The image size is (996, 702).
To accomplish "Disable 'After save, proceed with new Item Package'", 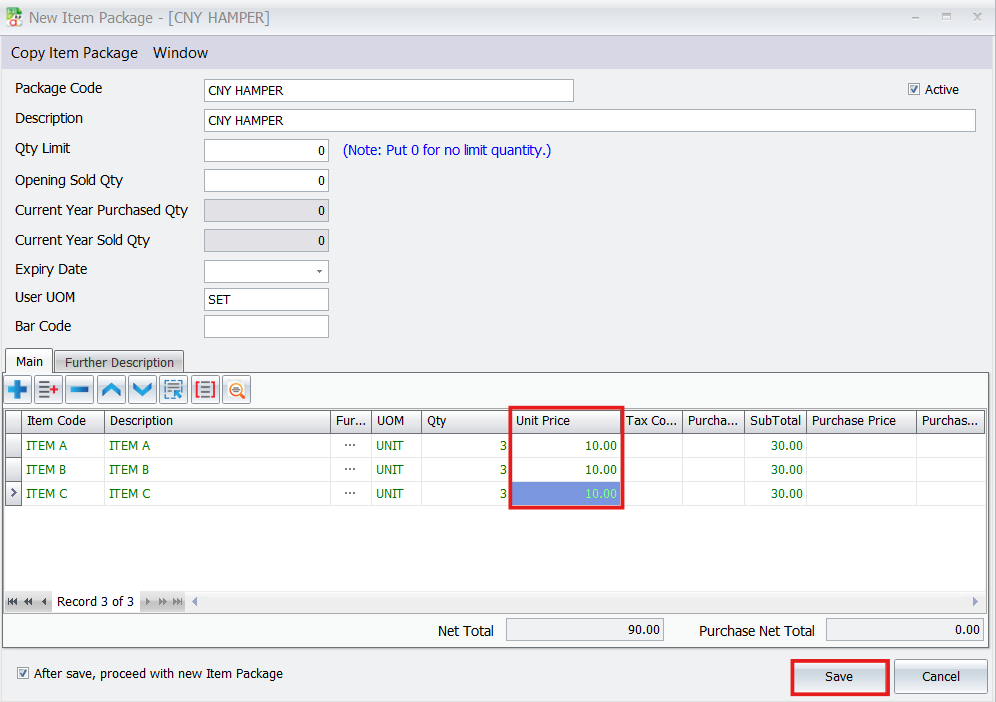I will (22, 673).
